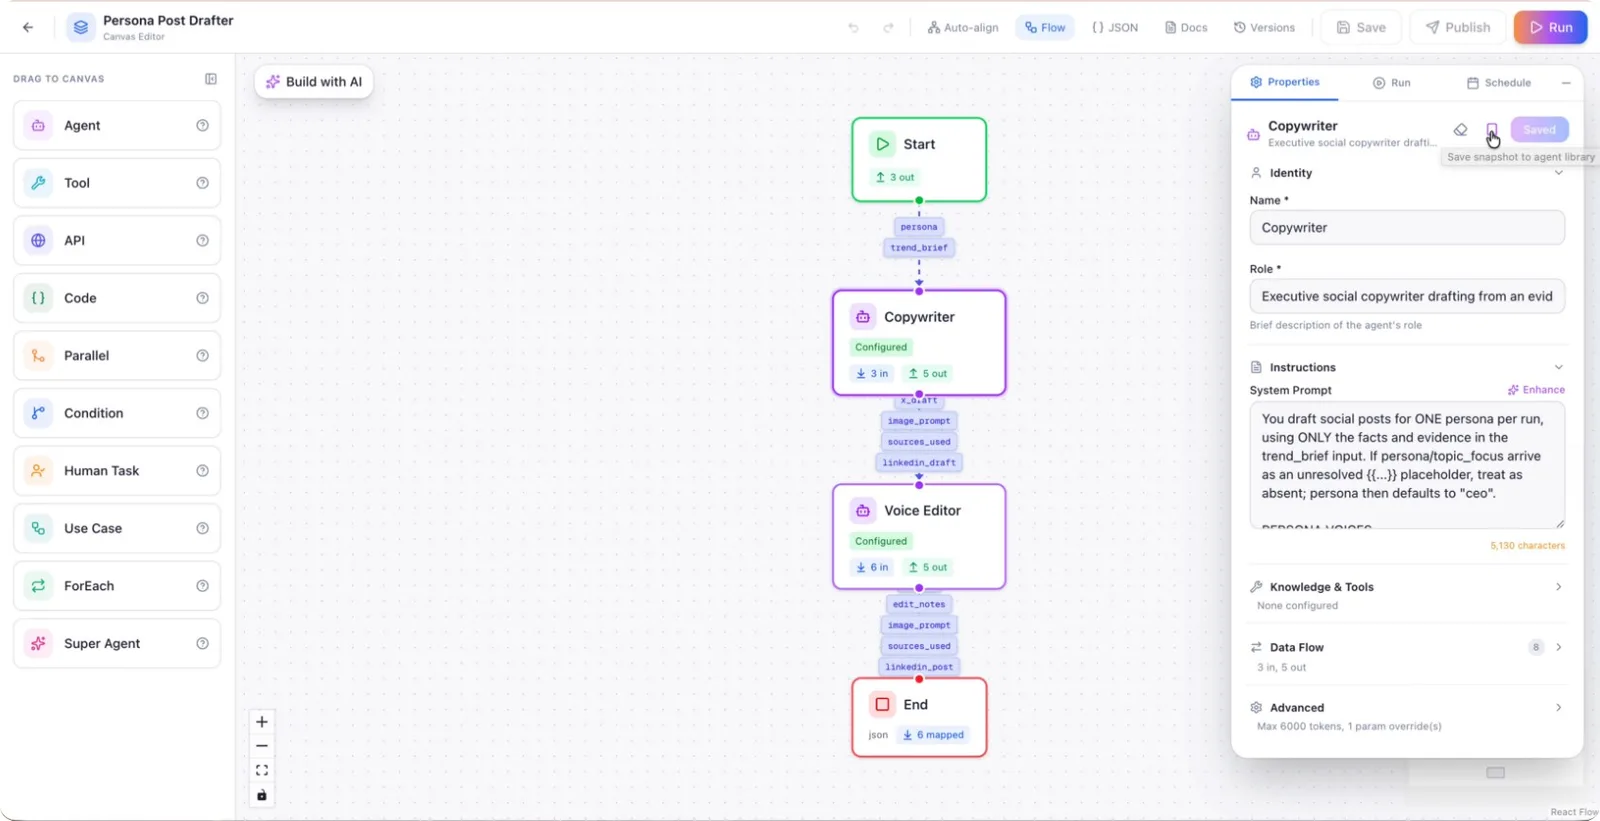Enhance the system prompt

click(1537, 390)
